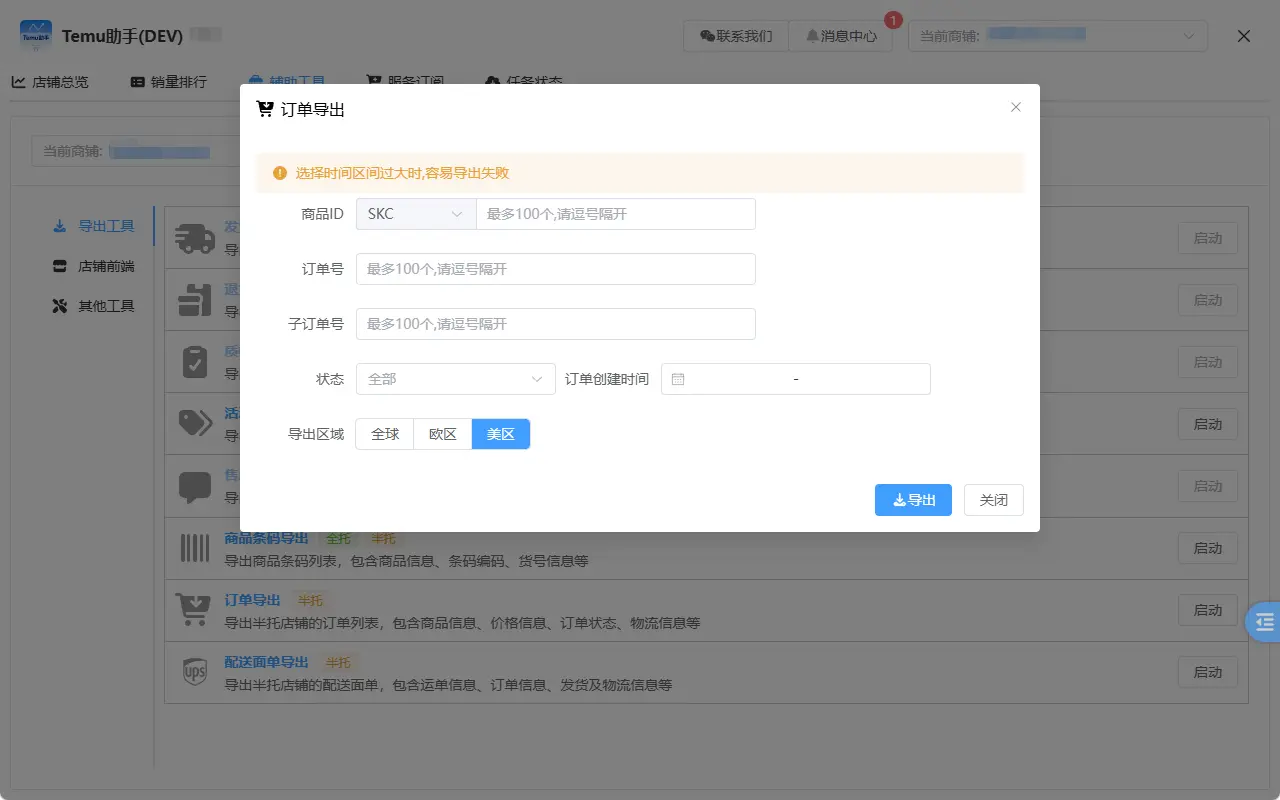This screenshot has height=800, width=1280.
Task: Select 导出工具 in left sidebar
Action: [x=93, y=226]
